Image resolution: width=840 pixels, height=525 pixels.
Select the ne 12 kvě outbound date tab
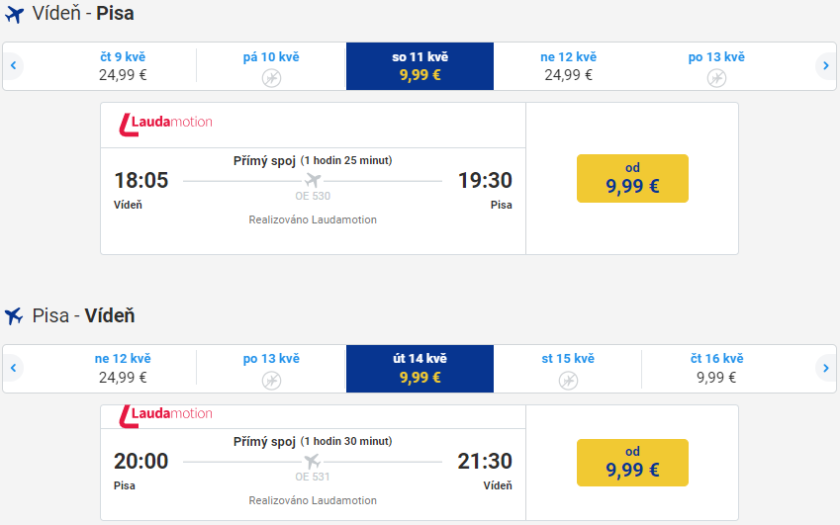coord(568,66)
